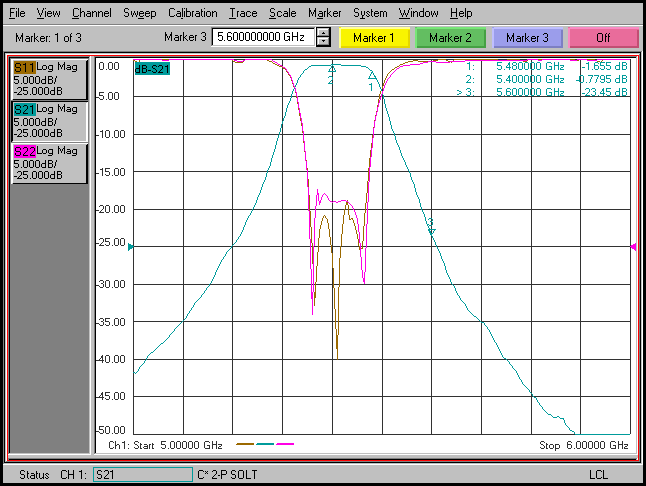The image size is (646, 486).
Task: Open the View menu
Action: coord(48,13)
